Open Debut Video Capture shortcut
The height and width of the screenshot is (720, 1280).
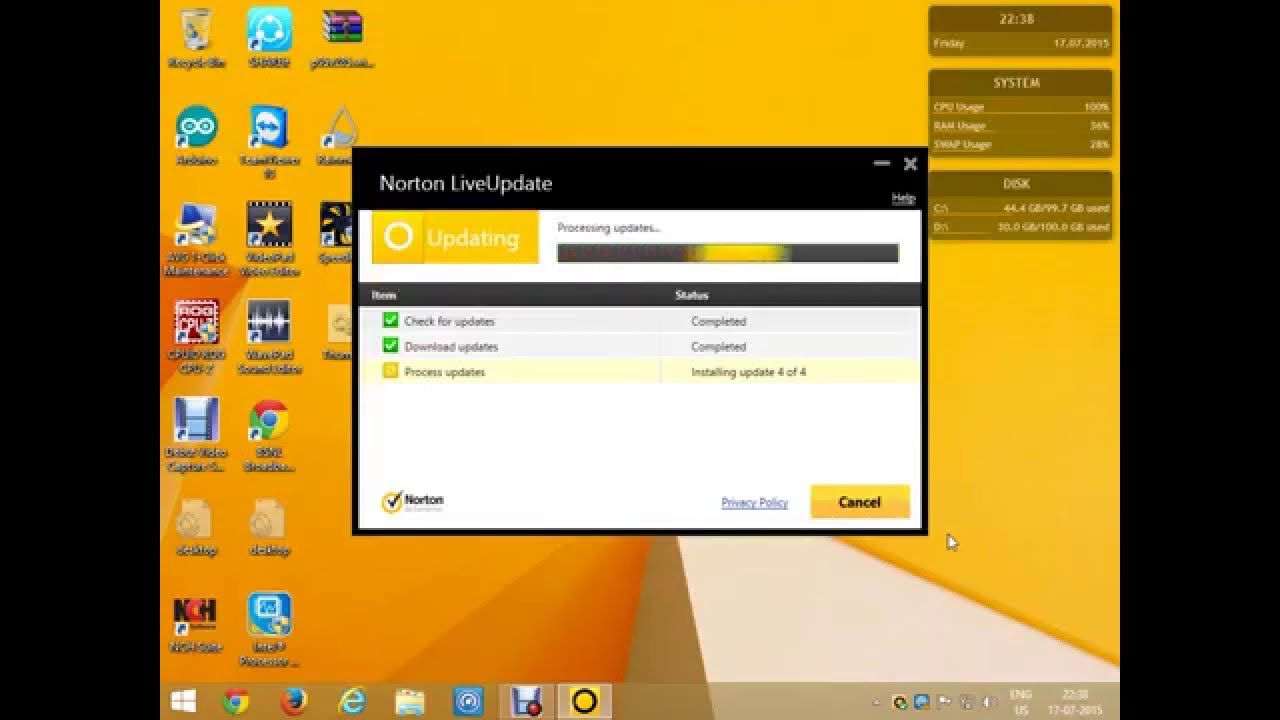(x=197, y=434)
